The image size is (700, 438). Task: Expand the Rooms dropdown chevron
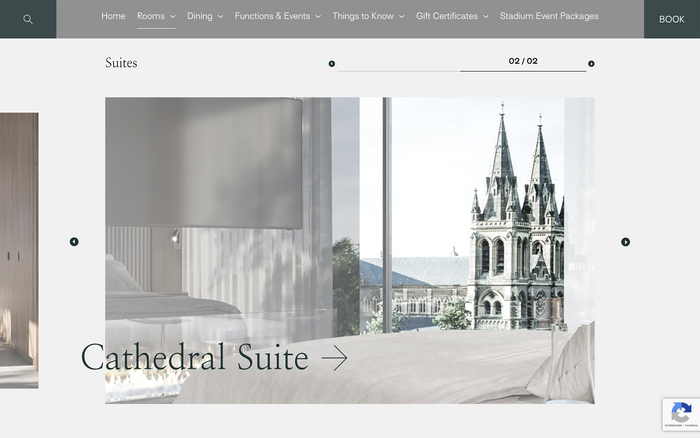pos(173,17)
